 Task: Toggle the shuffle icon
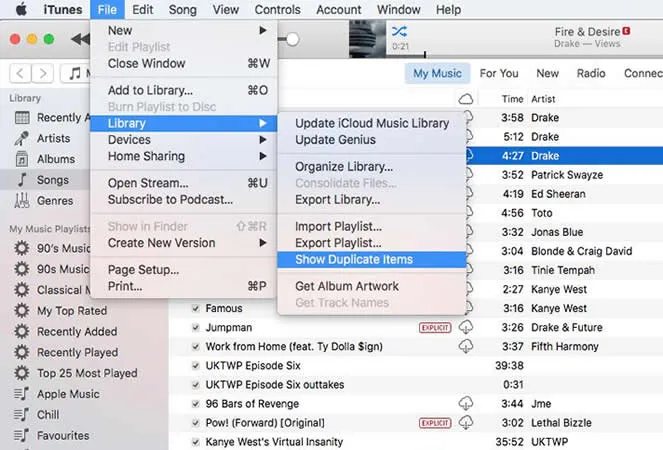(x=399, y=31)
